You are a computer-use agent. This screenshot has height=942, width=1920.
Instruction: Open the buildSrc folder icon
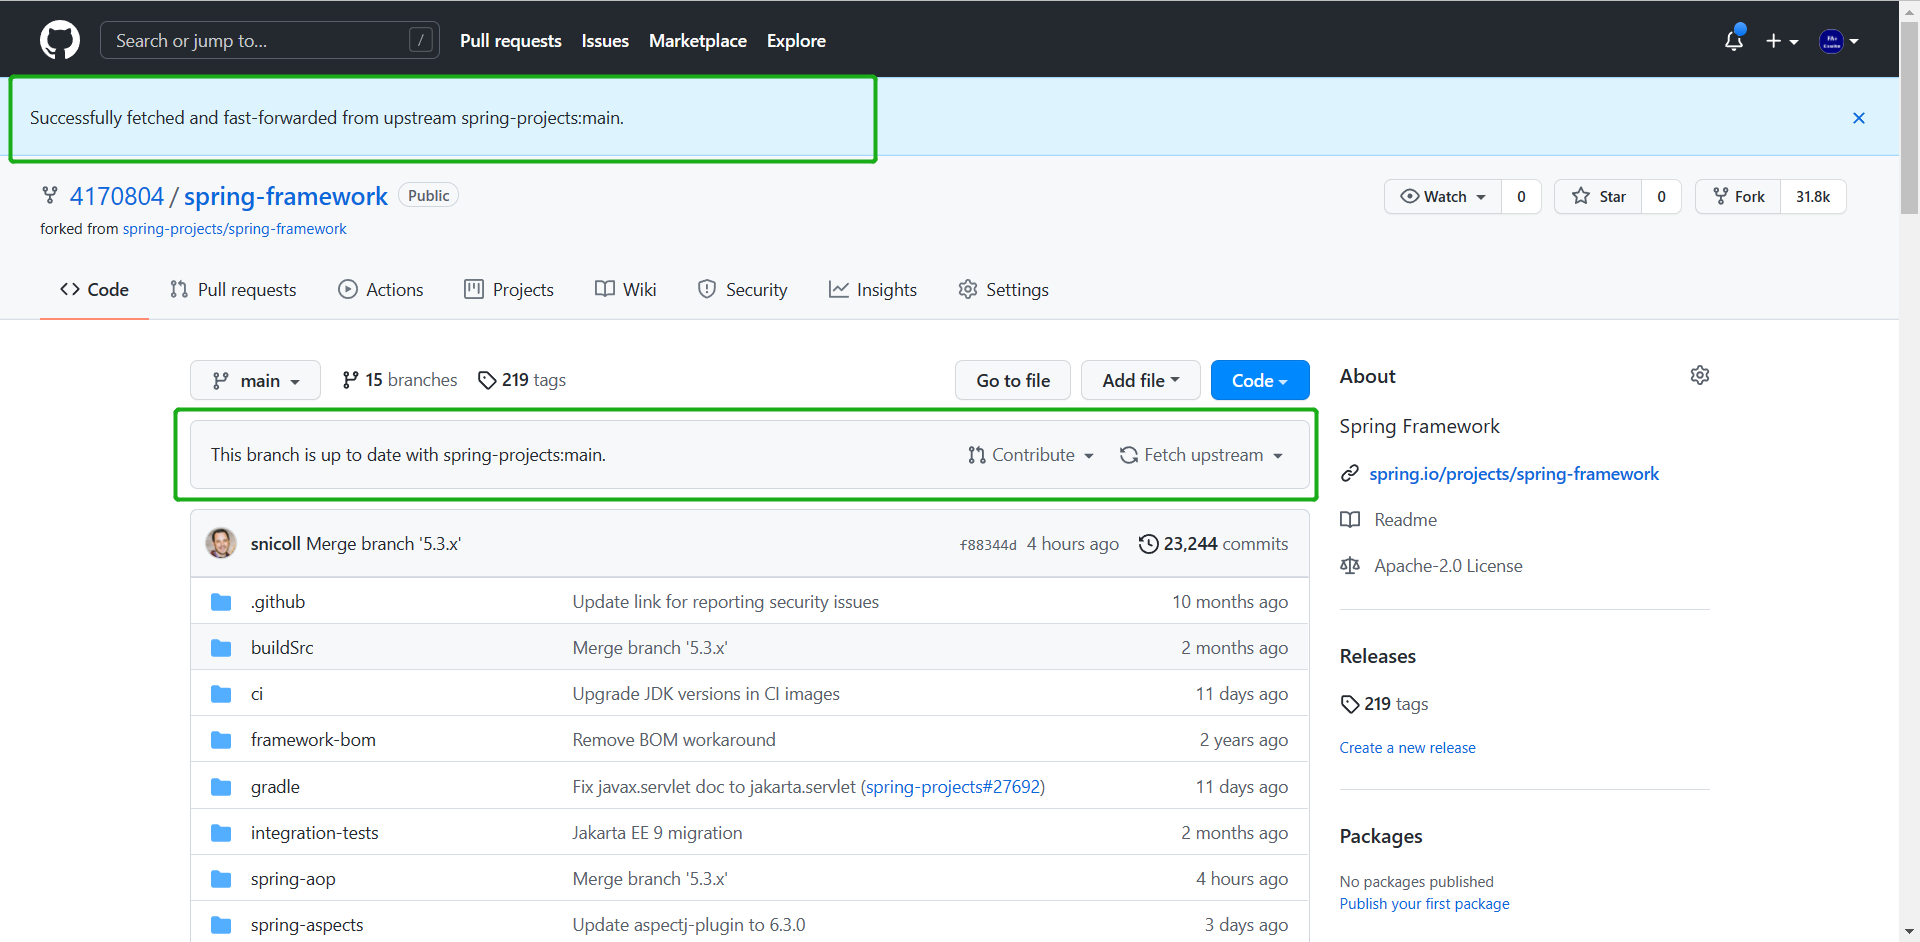221,648
